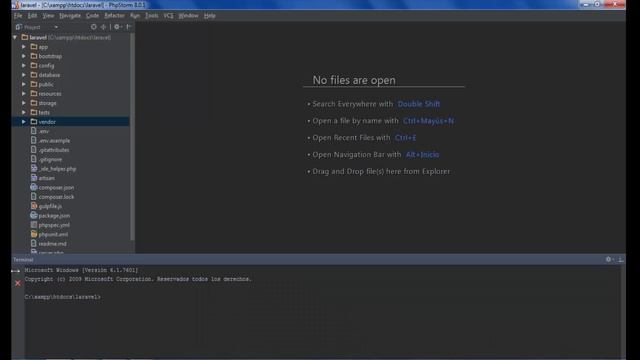Click the Project panel vertical scrollbar
Image resolution: width=640 pixels, height=360 pixels.
tap(132, 137)
